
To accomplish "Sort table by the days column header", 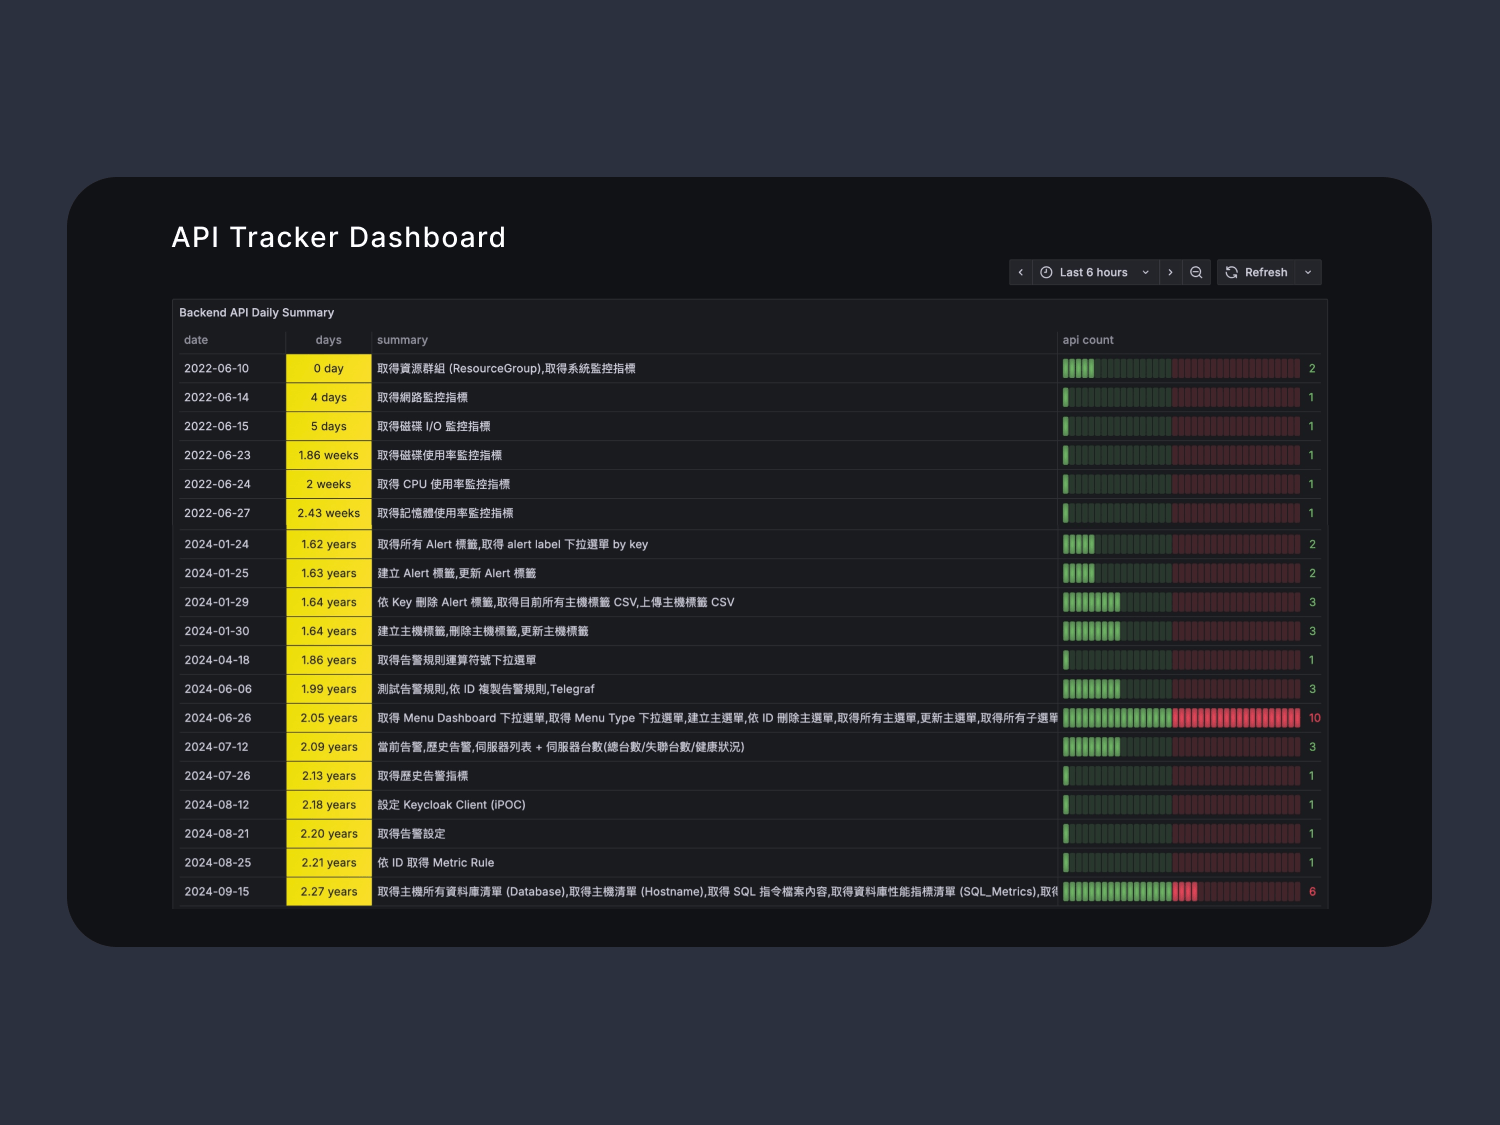I will click(x=328, y=340).
